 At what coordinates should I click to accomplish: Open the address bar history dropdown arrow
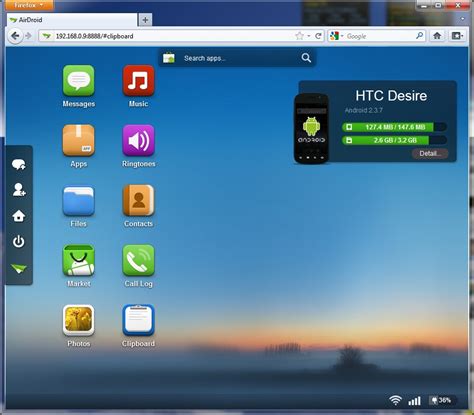[x=309, y=36]
